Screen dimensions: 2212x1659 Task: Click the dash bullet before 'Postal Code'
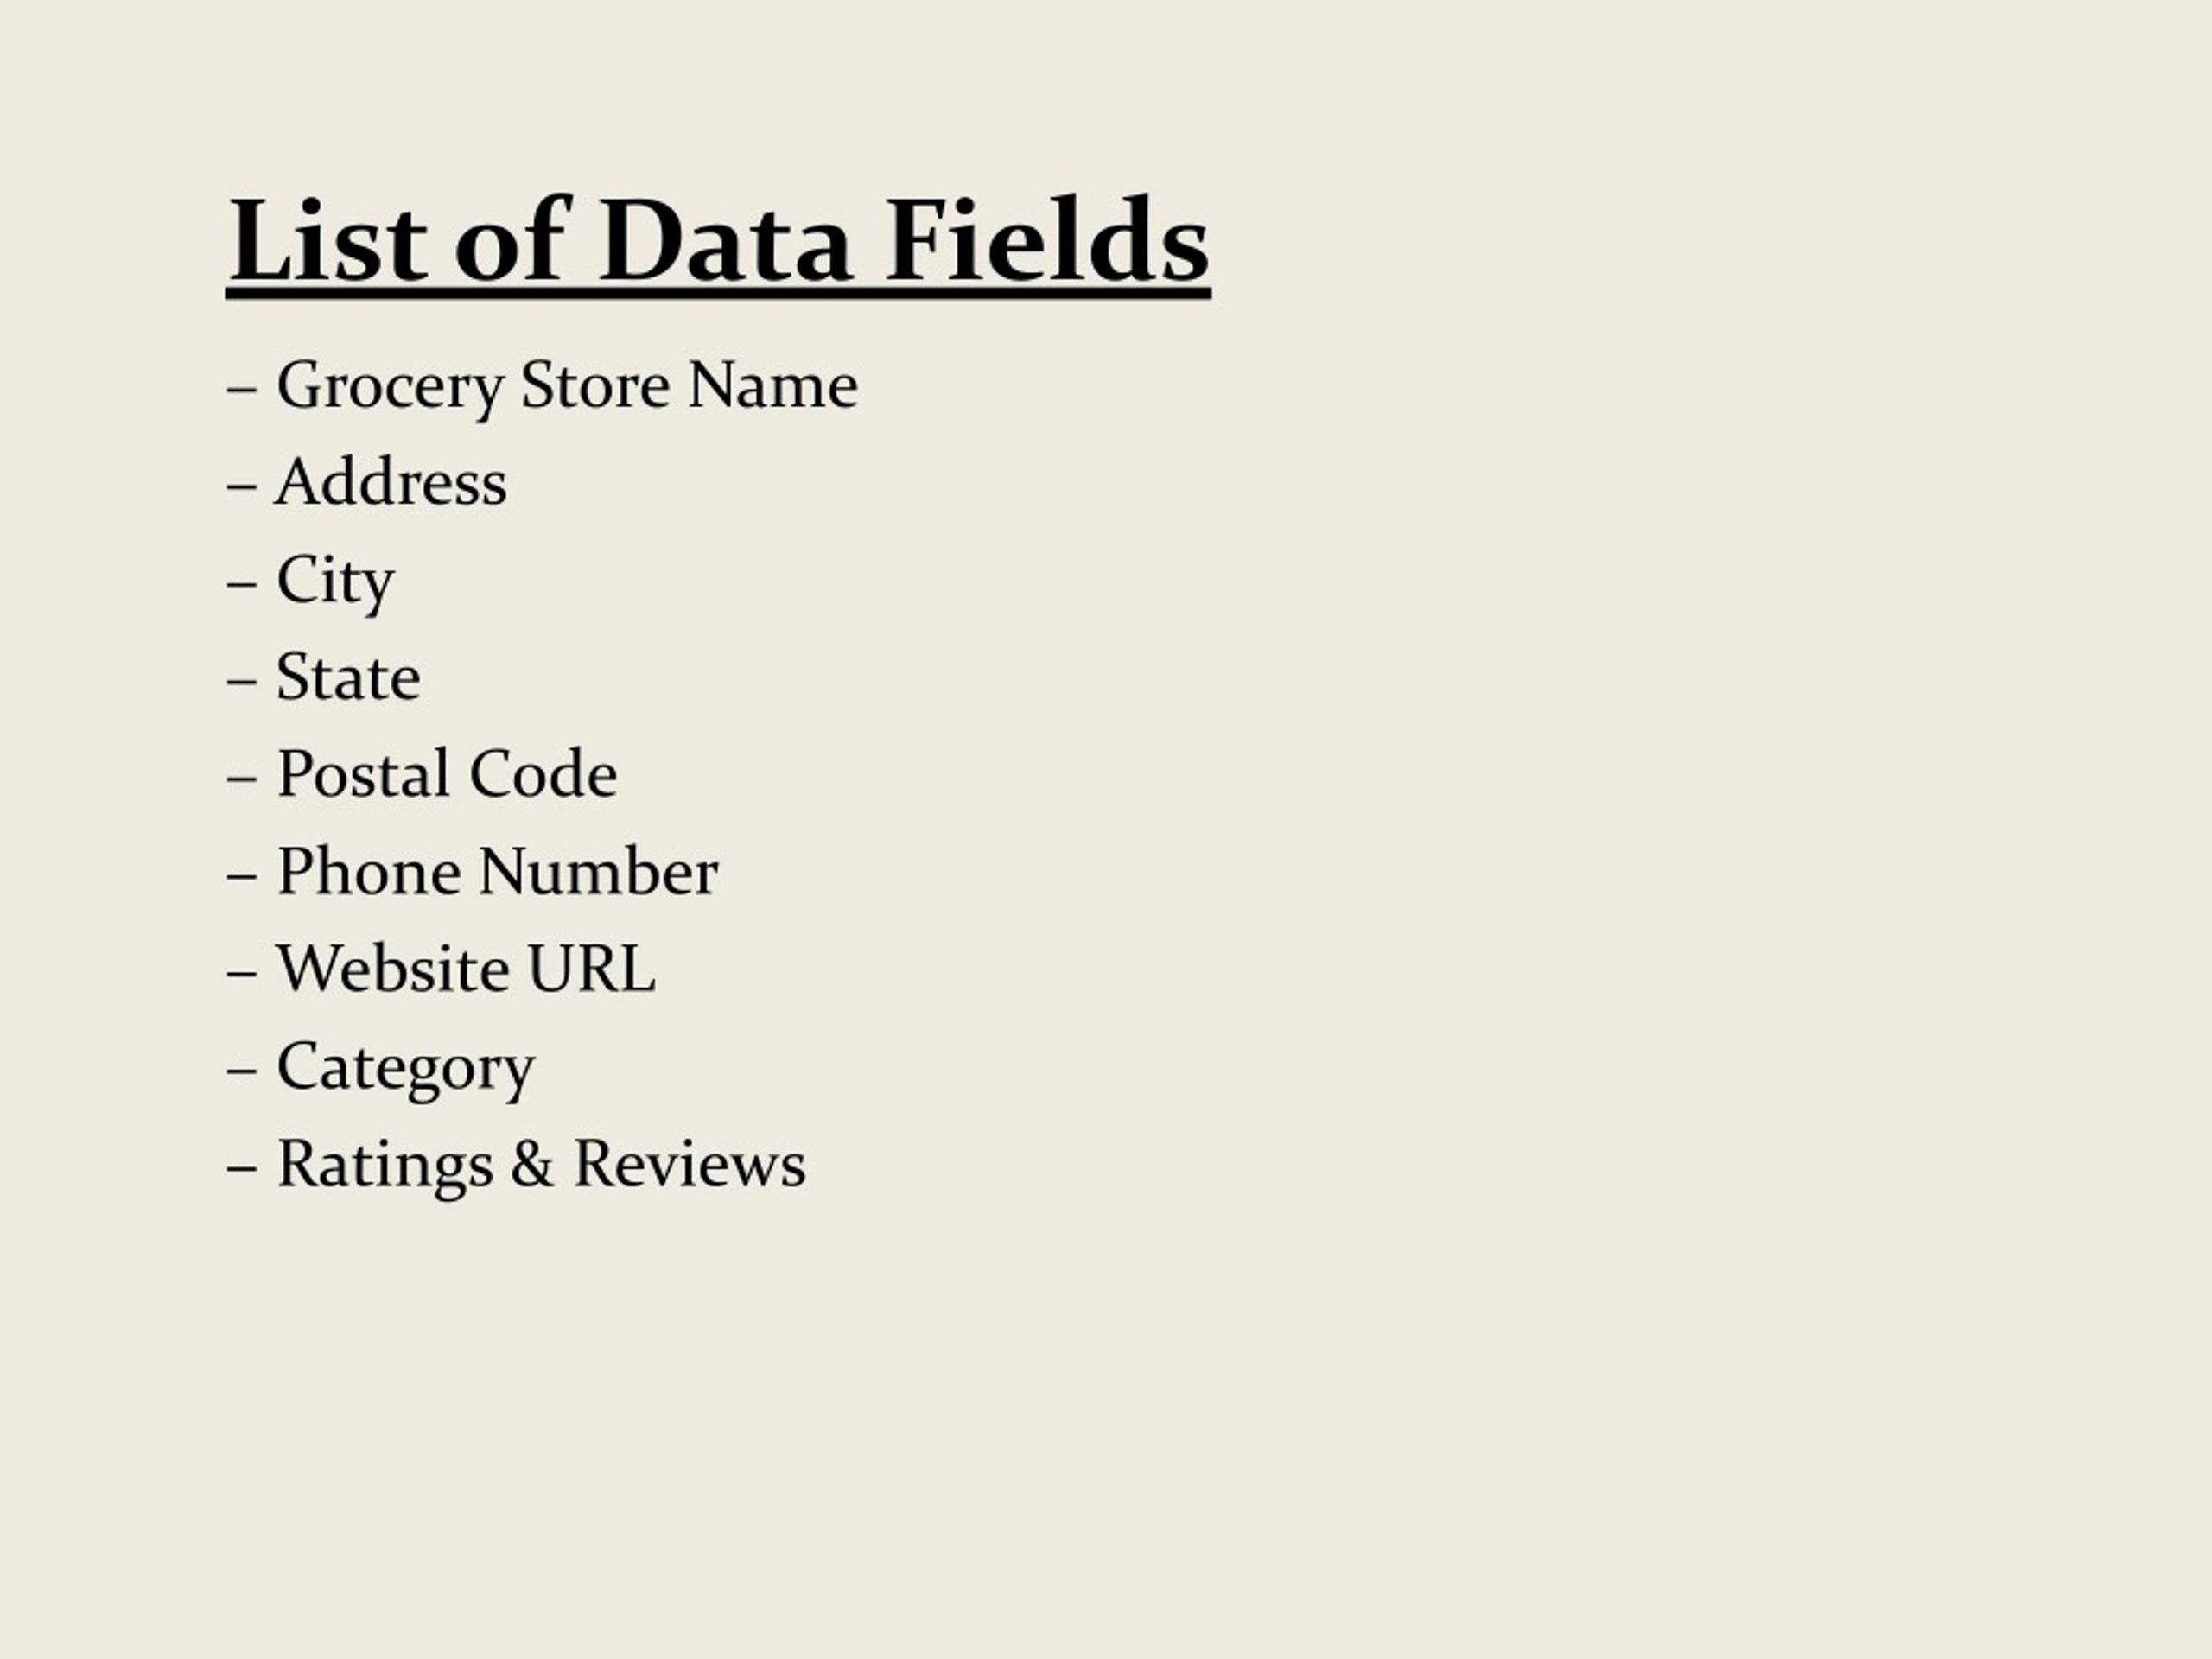tap(242, 778)
